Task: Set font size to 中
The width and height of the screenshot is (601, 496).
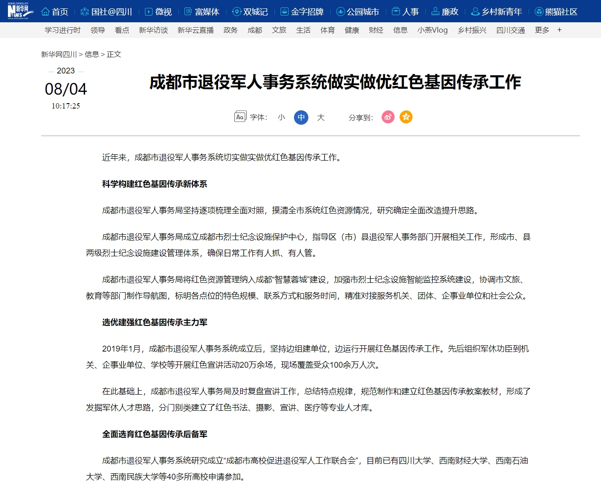Action: pyautogui.click(x=301, y=117)
